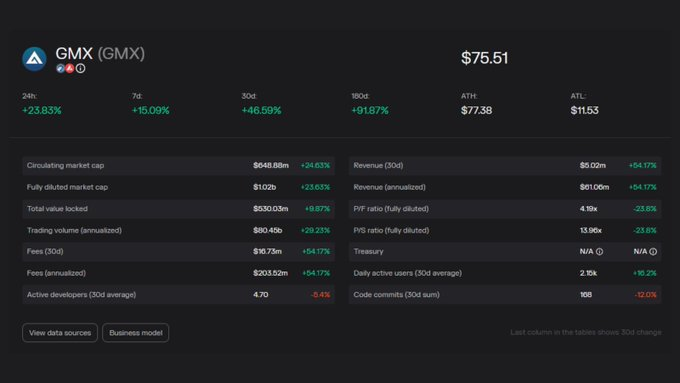The width and height of the screenshot is (680, 383).
Task: Click the red Avalanche chain icon
Action: click(x=69, y=68)
